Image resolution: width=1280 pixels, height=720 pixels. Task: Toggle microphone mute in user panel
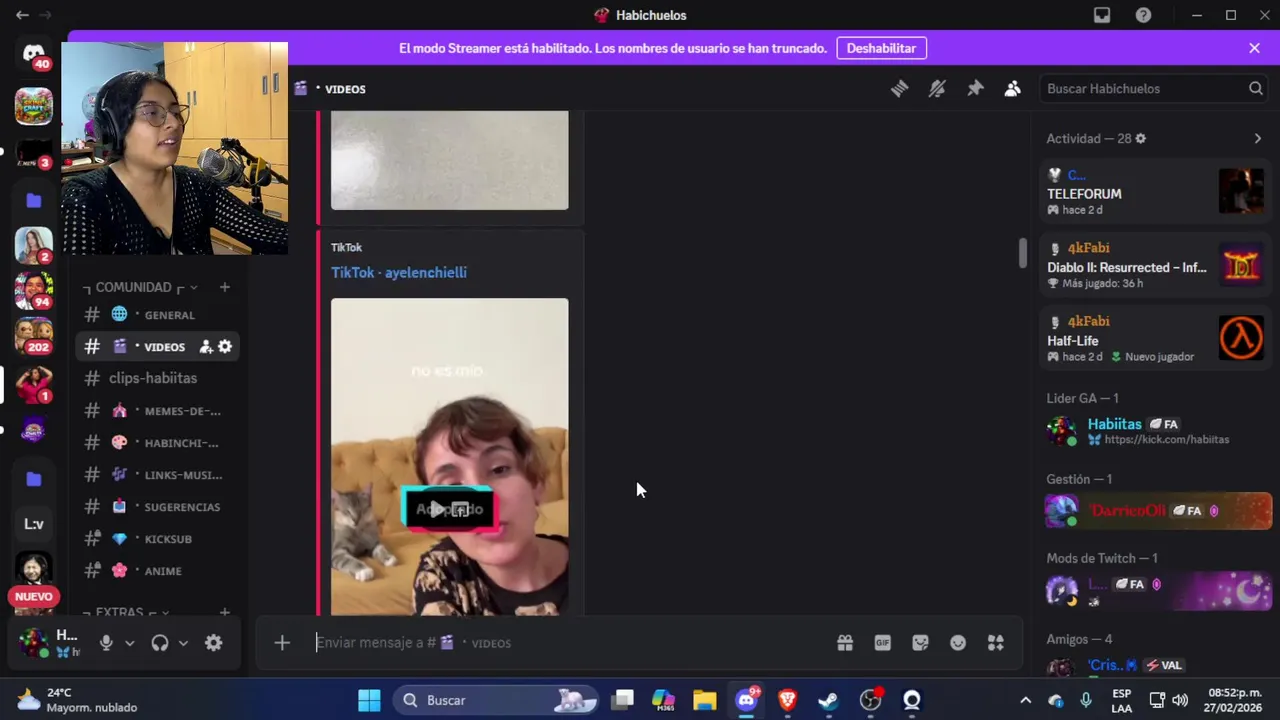point(106,643)
